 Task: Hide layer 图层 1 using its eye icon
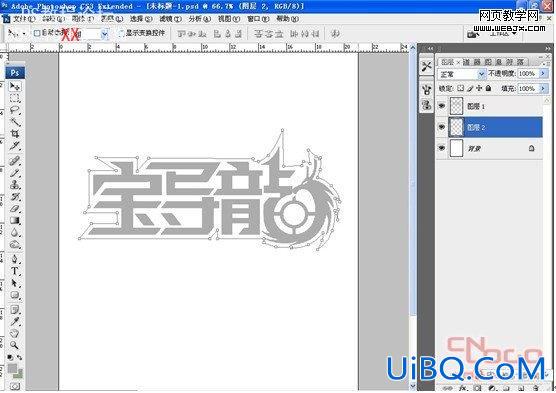click(x=442, y=106)
